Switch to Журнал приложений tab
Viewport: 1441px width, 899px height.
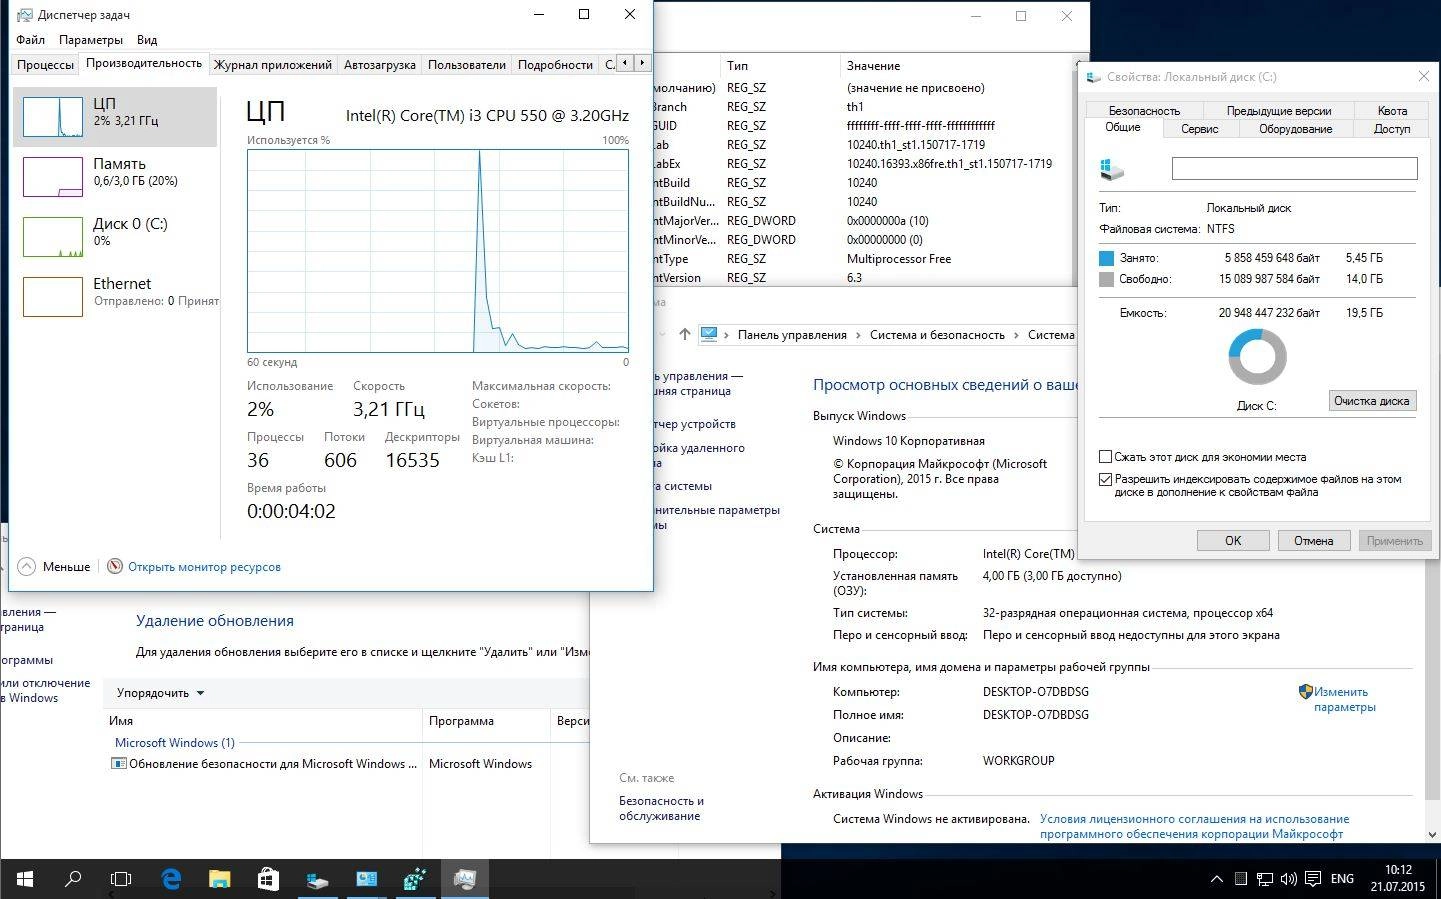click(x=272, y=65)
